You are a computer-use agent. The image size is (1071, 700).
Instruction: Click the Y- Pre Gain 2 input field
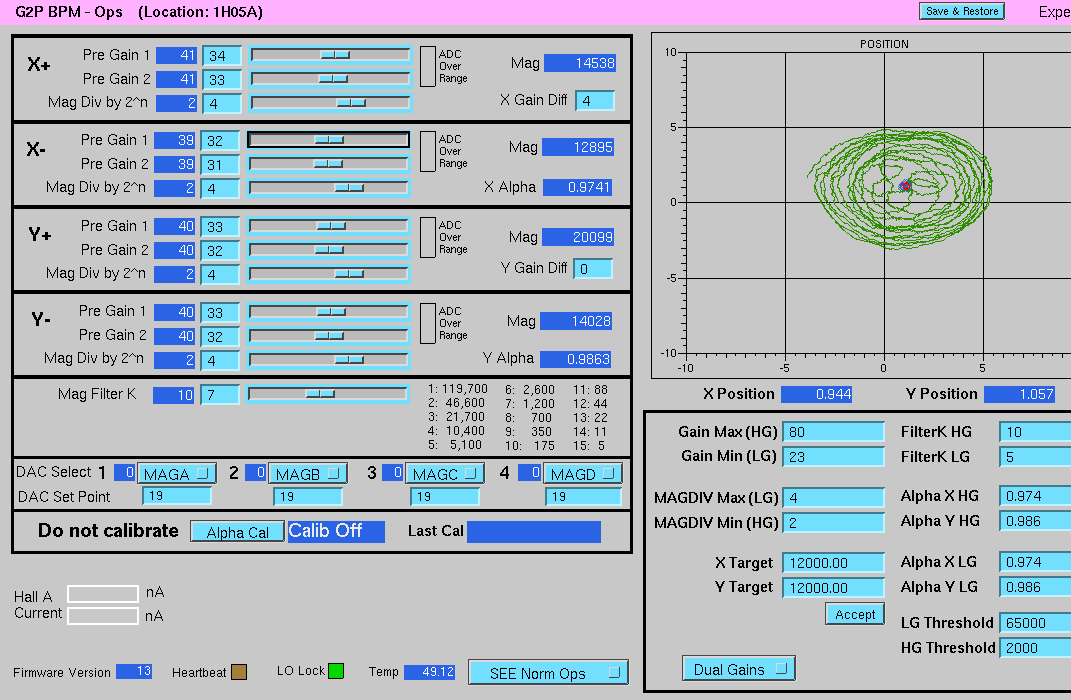click(220, 336)
